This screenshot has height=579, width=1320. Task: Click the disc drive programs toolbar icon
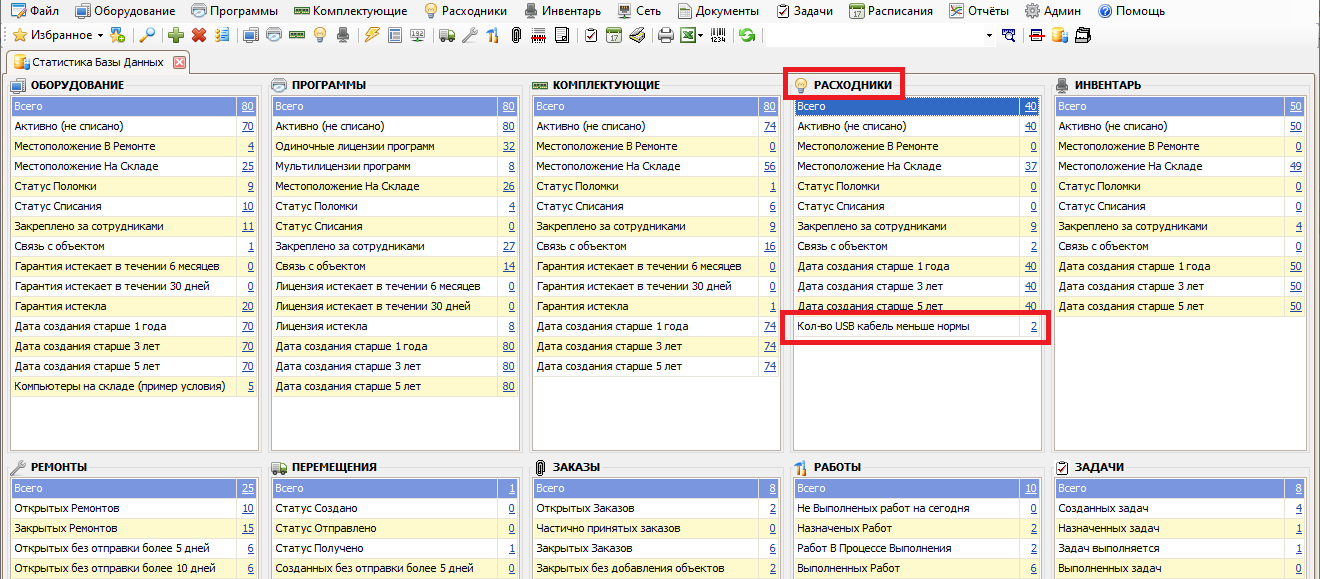point(273,35)
